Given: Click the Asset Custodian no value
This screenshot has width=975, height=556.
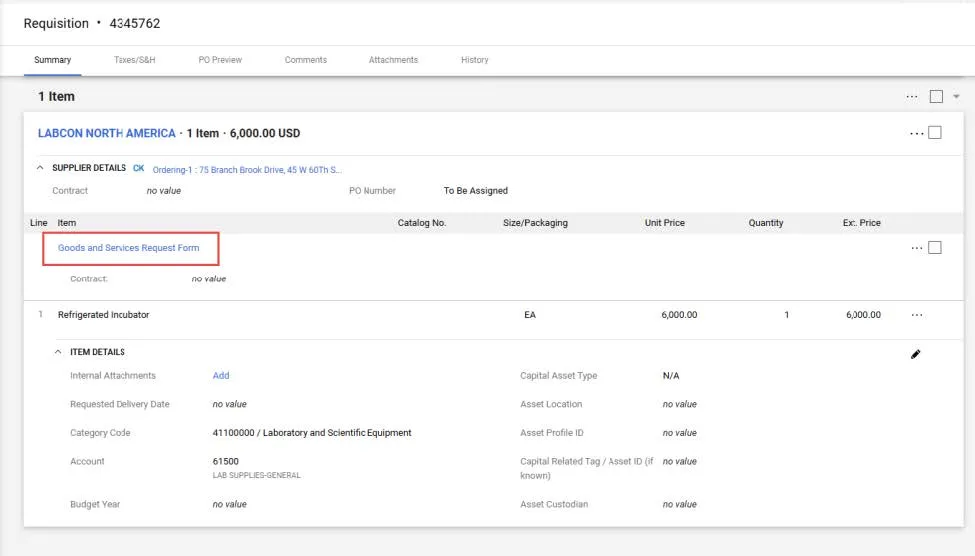Looking at the screenshot, I should click(679, 504).
